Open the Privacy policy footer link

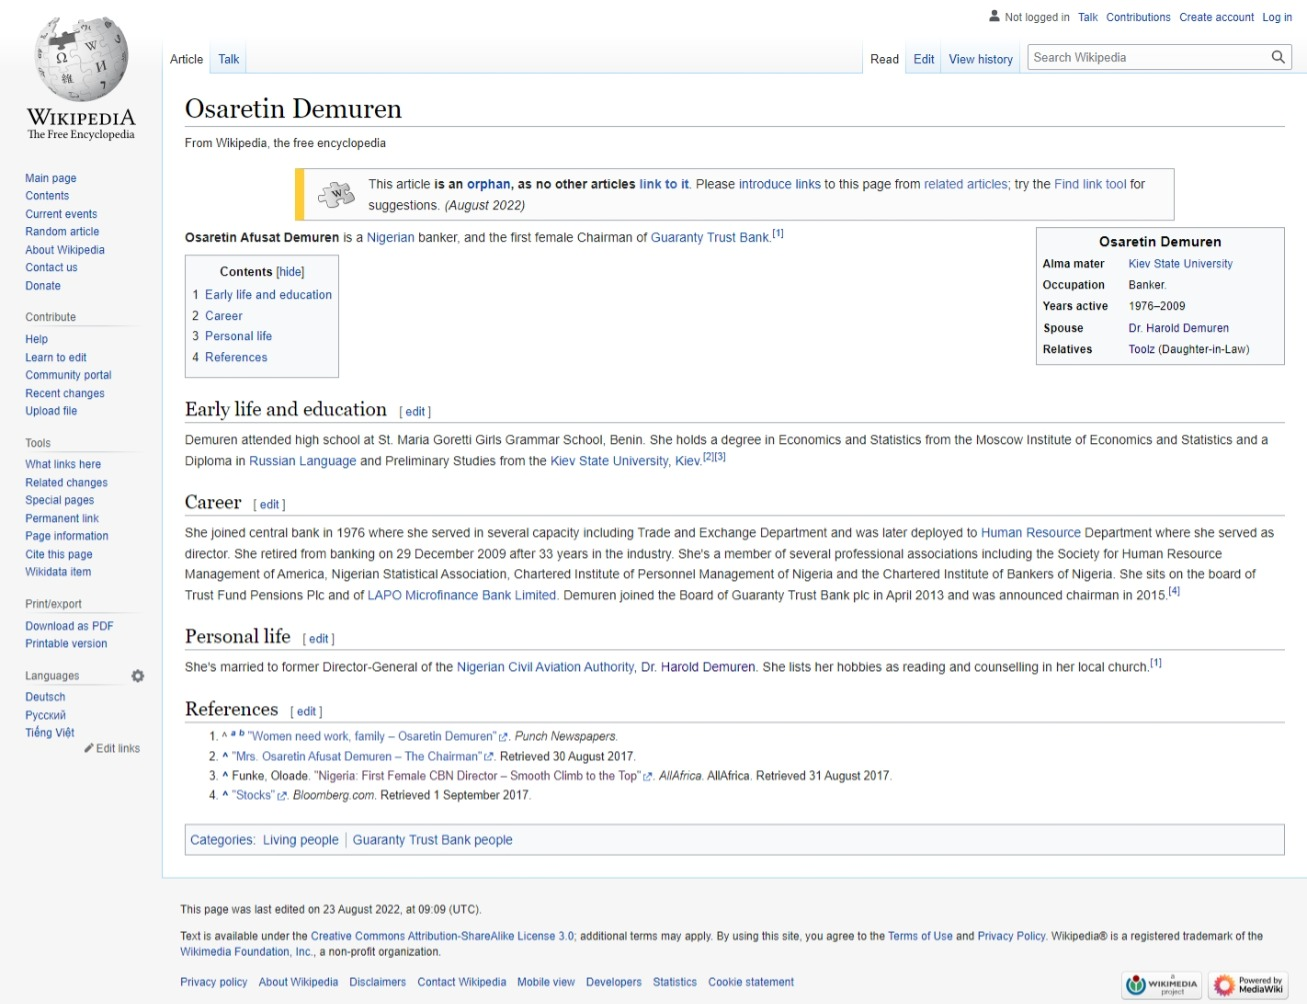214,982
